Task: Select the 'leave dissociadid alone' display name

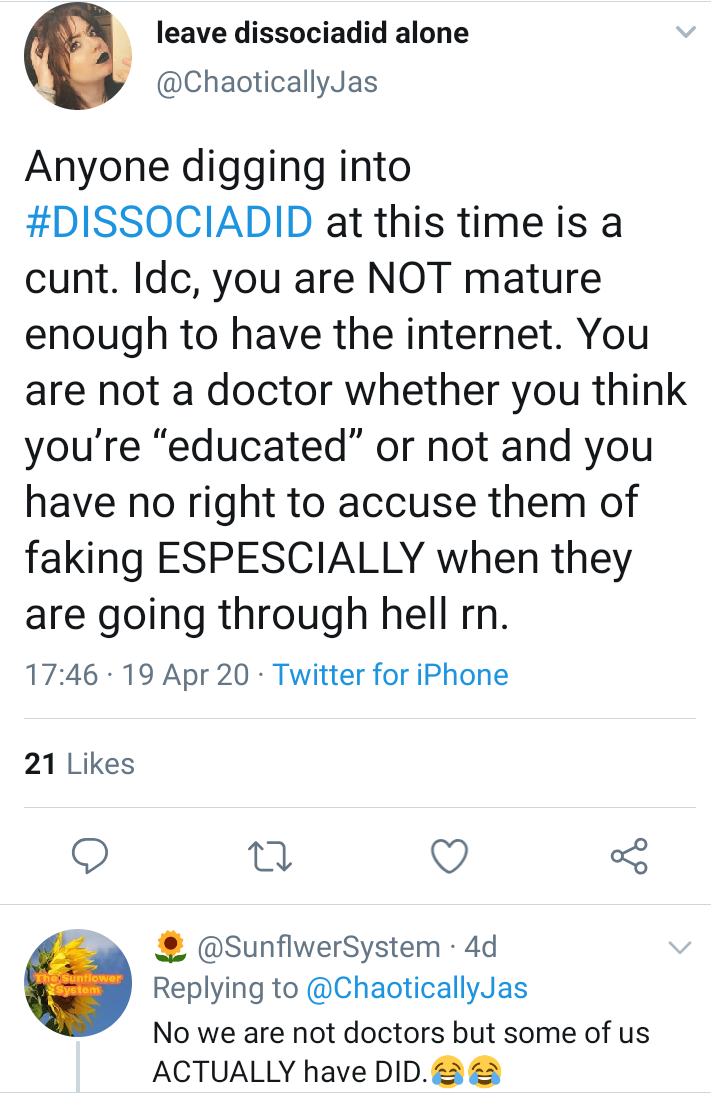Action: 313,33
